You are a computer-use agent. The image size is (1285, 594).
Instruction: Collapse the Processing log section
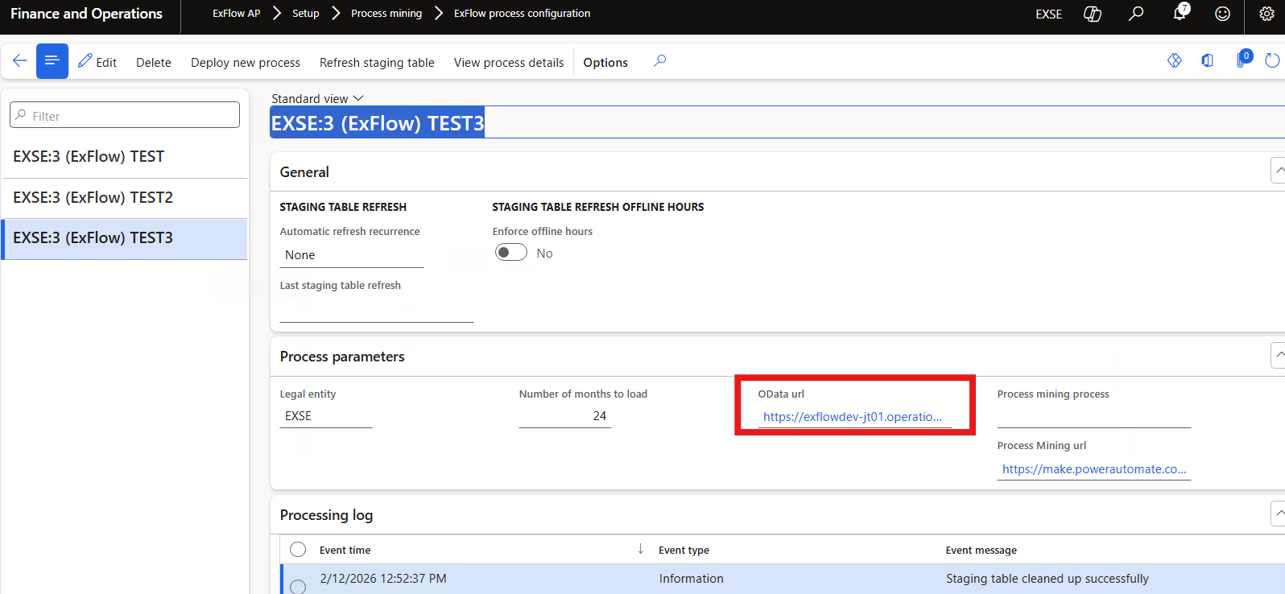[1277, 514]
